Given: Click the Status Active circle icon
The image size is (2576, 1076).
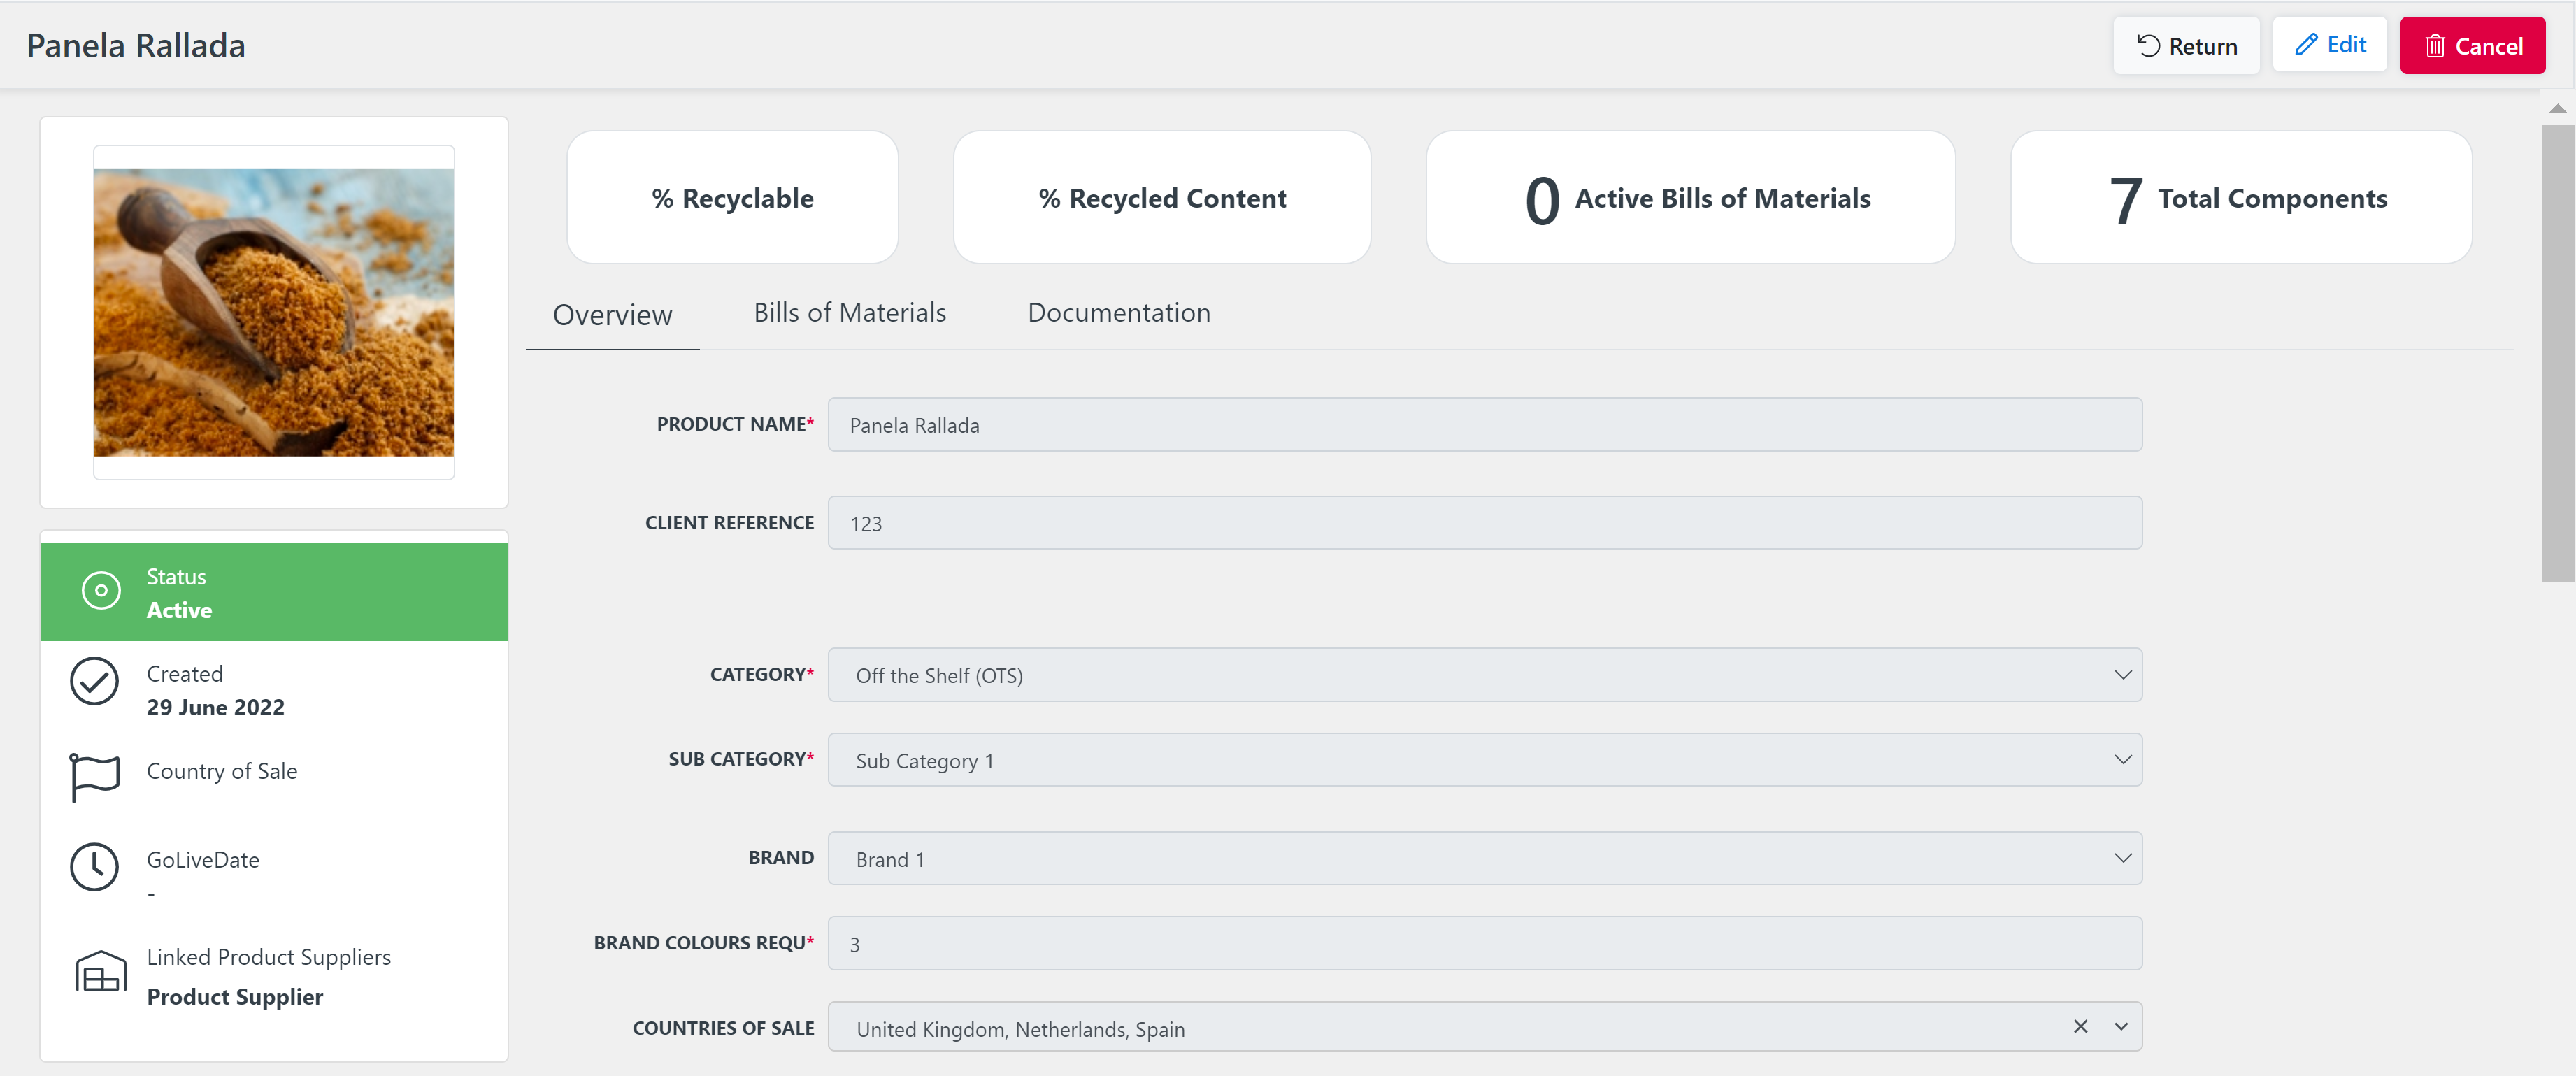Looking at the screenshot, I should click(x=99, y=591).
